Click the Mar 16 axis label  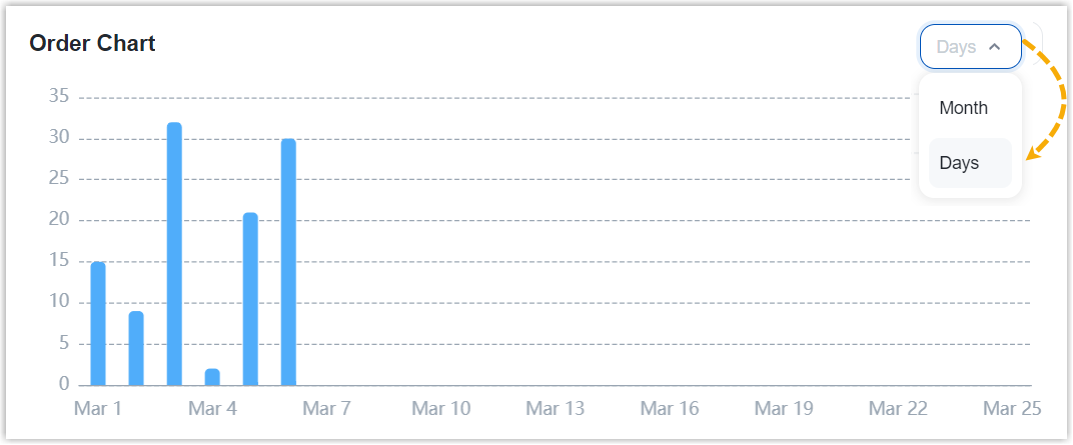point(670,408)
